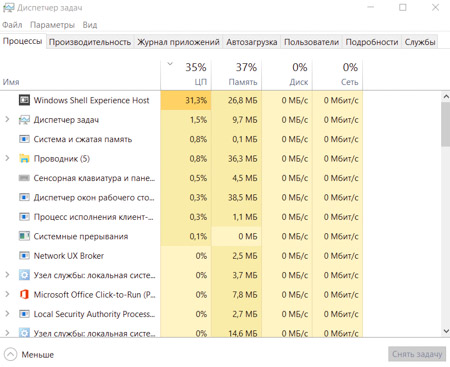Click the 0,1% CPU value cell
This screenshot has width=450, height=367.
click(186, 236)
